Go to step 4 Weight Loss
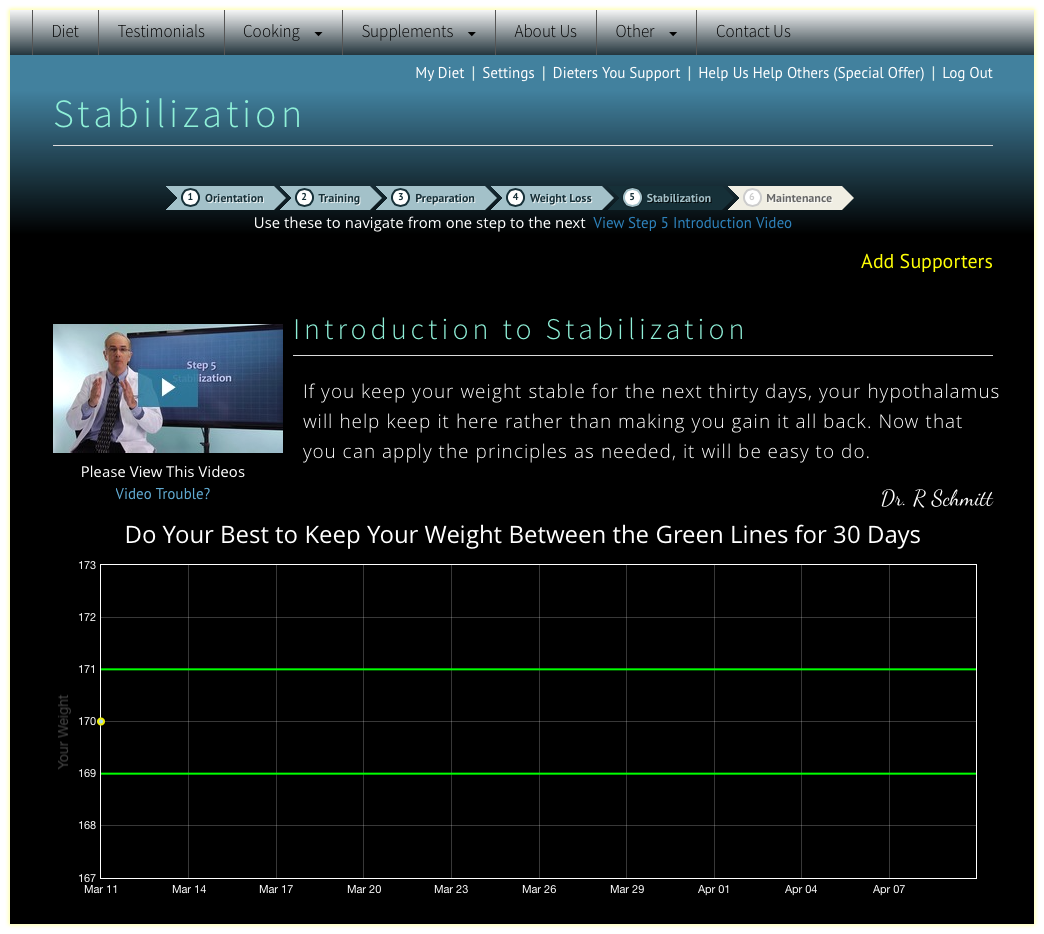 (551, 198)
